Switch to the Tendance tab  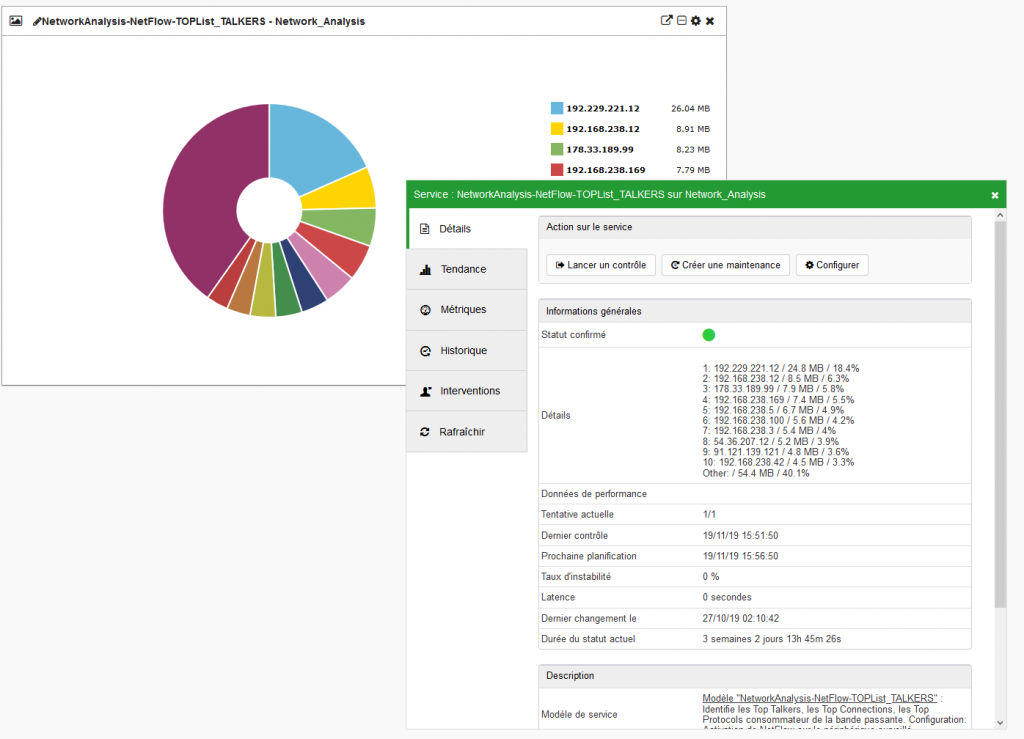click(x=468, y=269)
